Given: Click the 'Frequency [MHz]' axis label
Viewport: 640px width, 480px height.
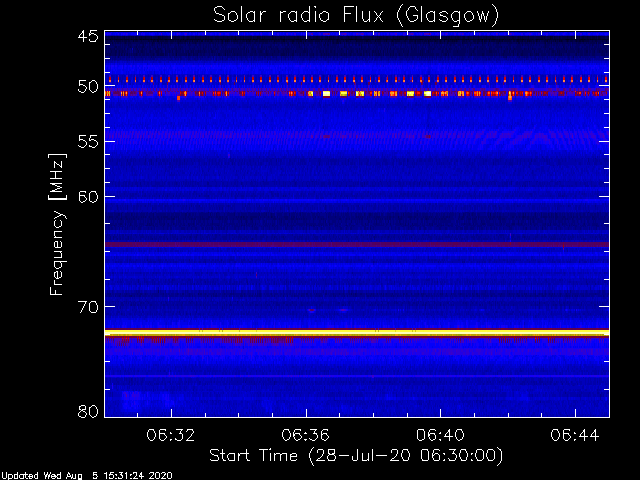Looking at the screenshot, I should click(x=57, y=224).
